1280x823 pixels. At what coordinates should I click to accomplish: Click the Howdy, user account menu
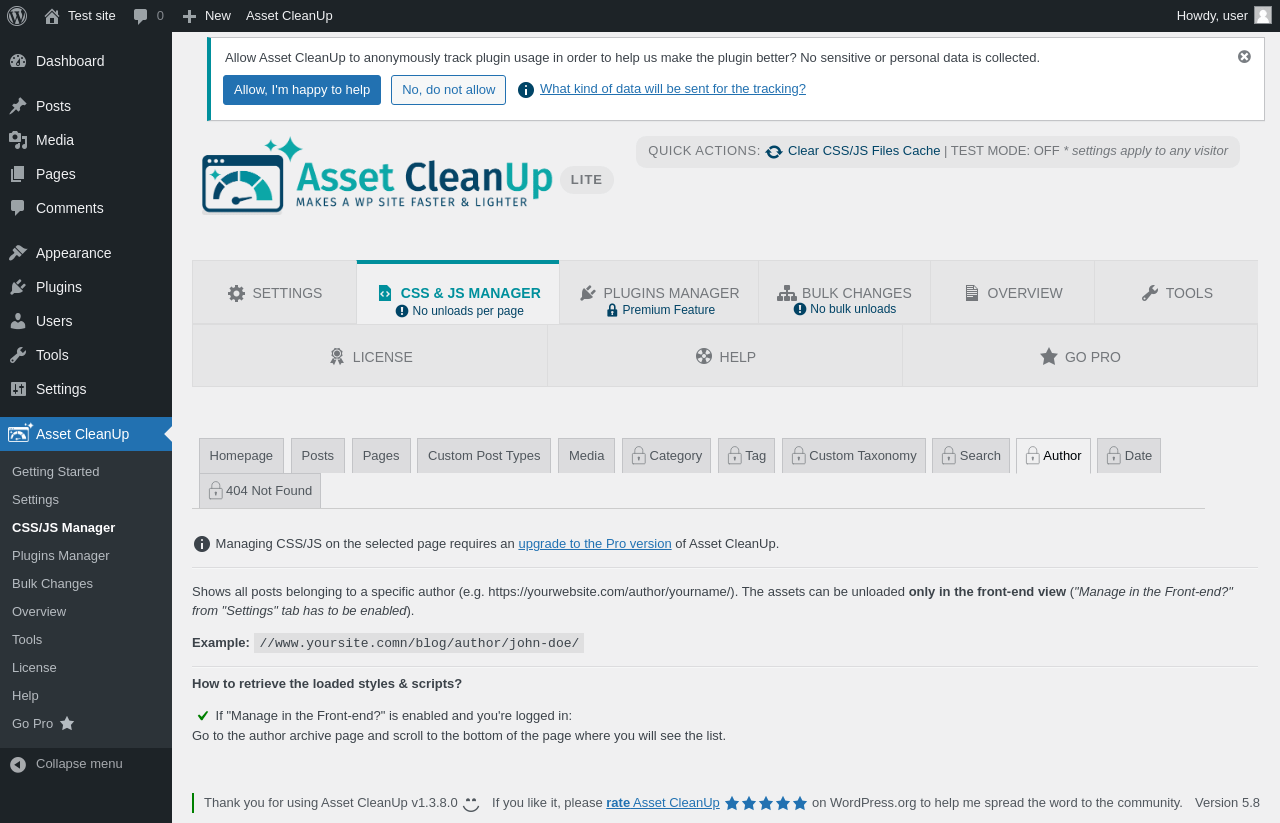click(1224, 15)
